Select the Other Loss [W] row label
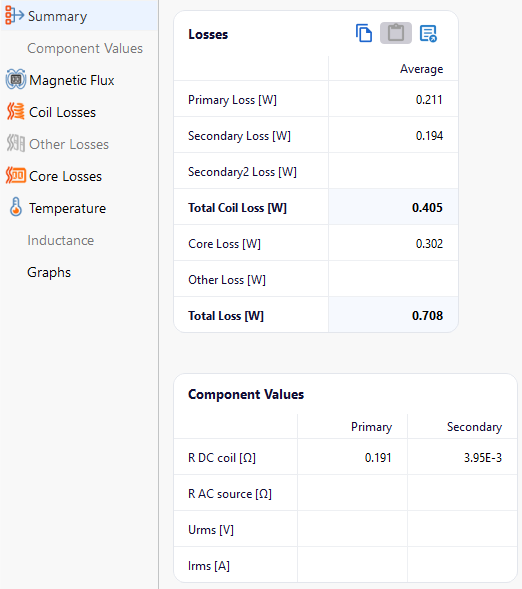 coord(227,280)
